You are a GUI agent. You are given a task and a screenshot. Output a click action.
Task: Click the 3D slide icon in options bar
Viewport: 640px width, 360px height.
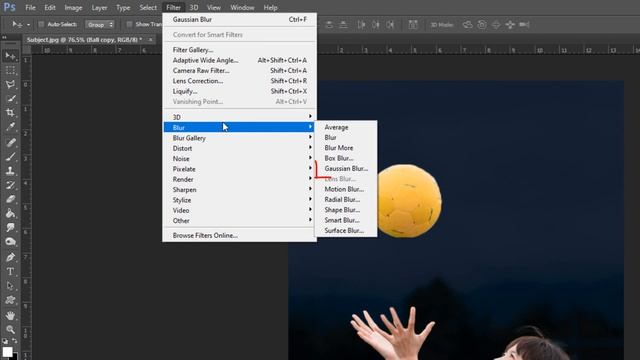coord(510,24)
